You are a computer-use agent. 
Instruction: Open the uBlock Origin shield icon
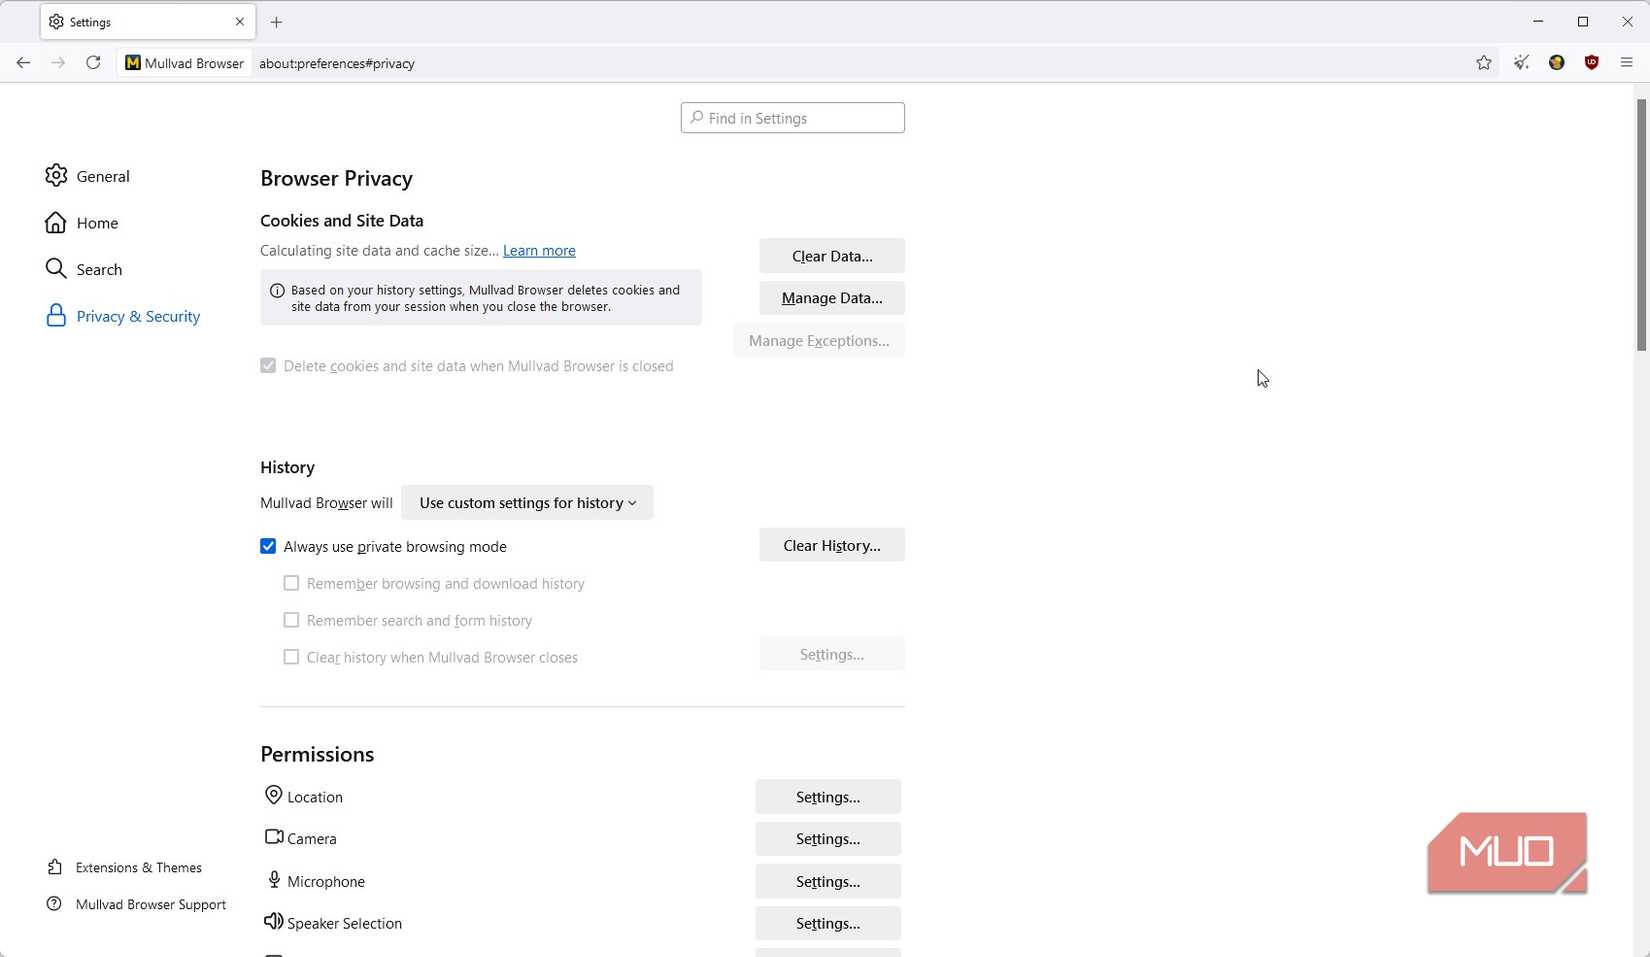(x=1591, y=63)
